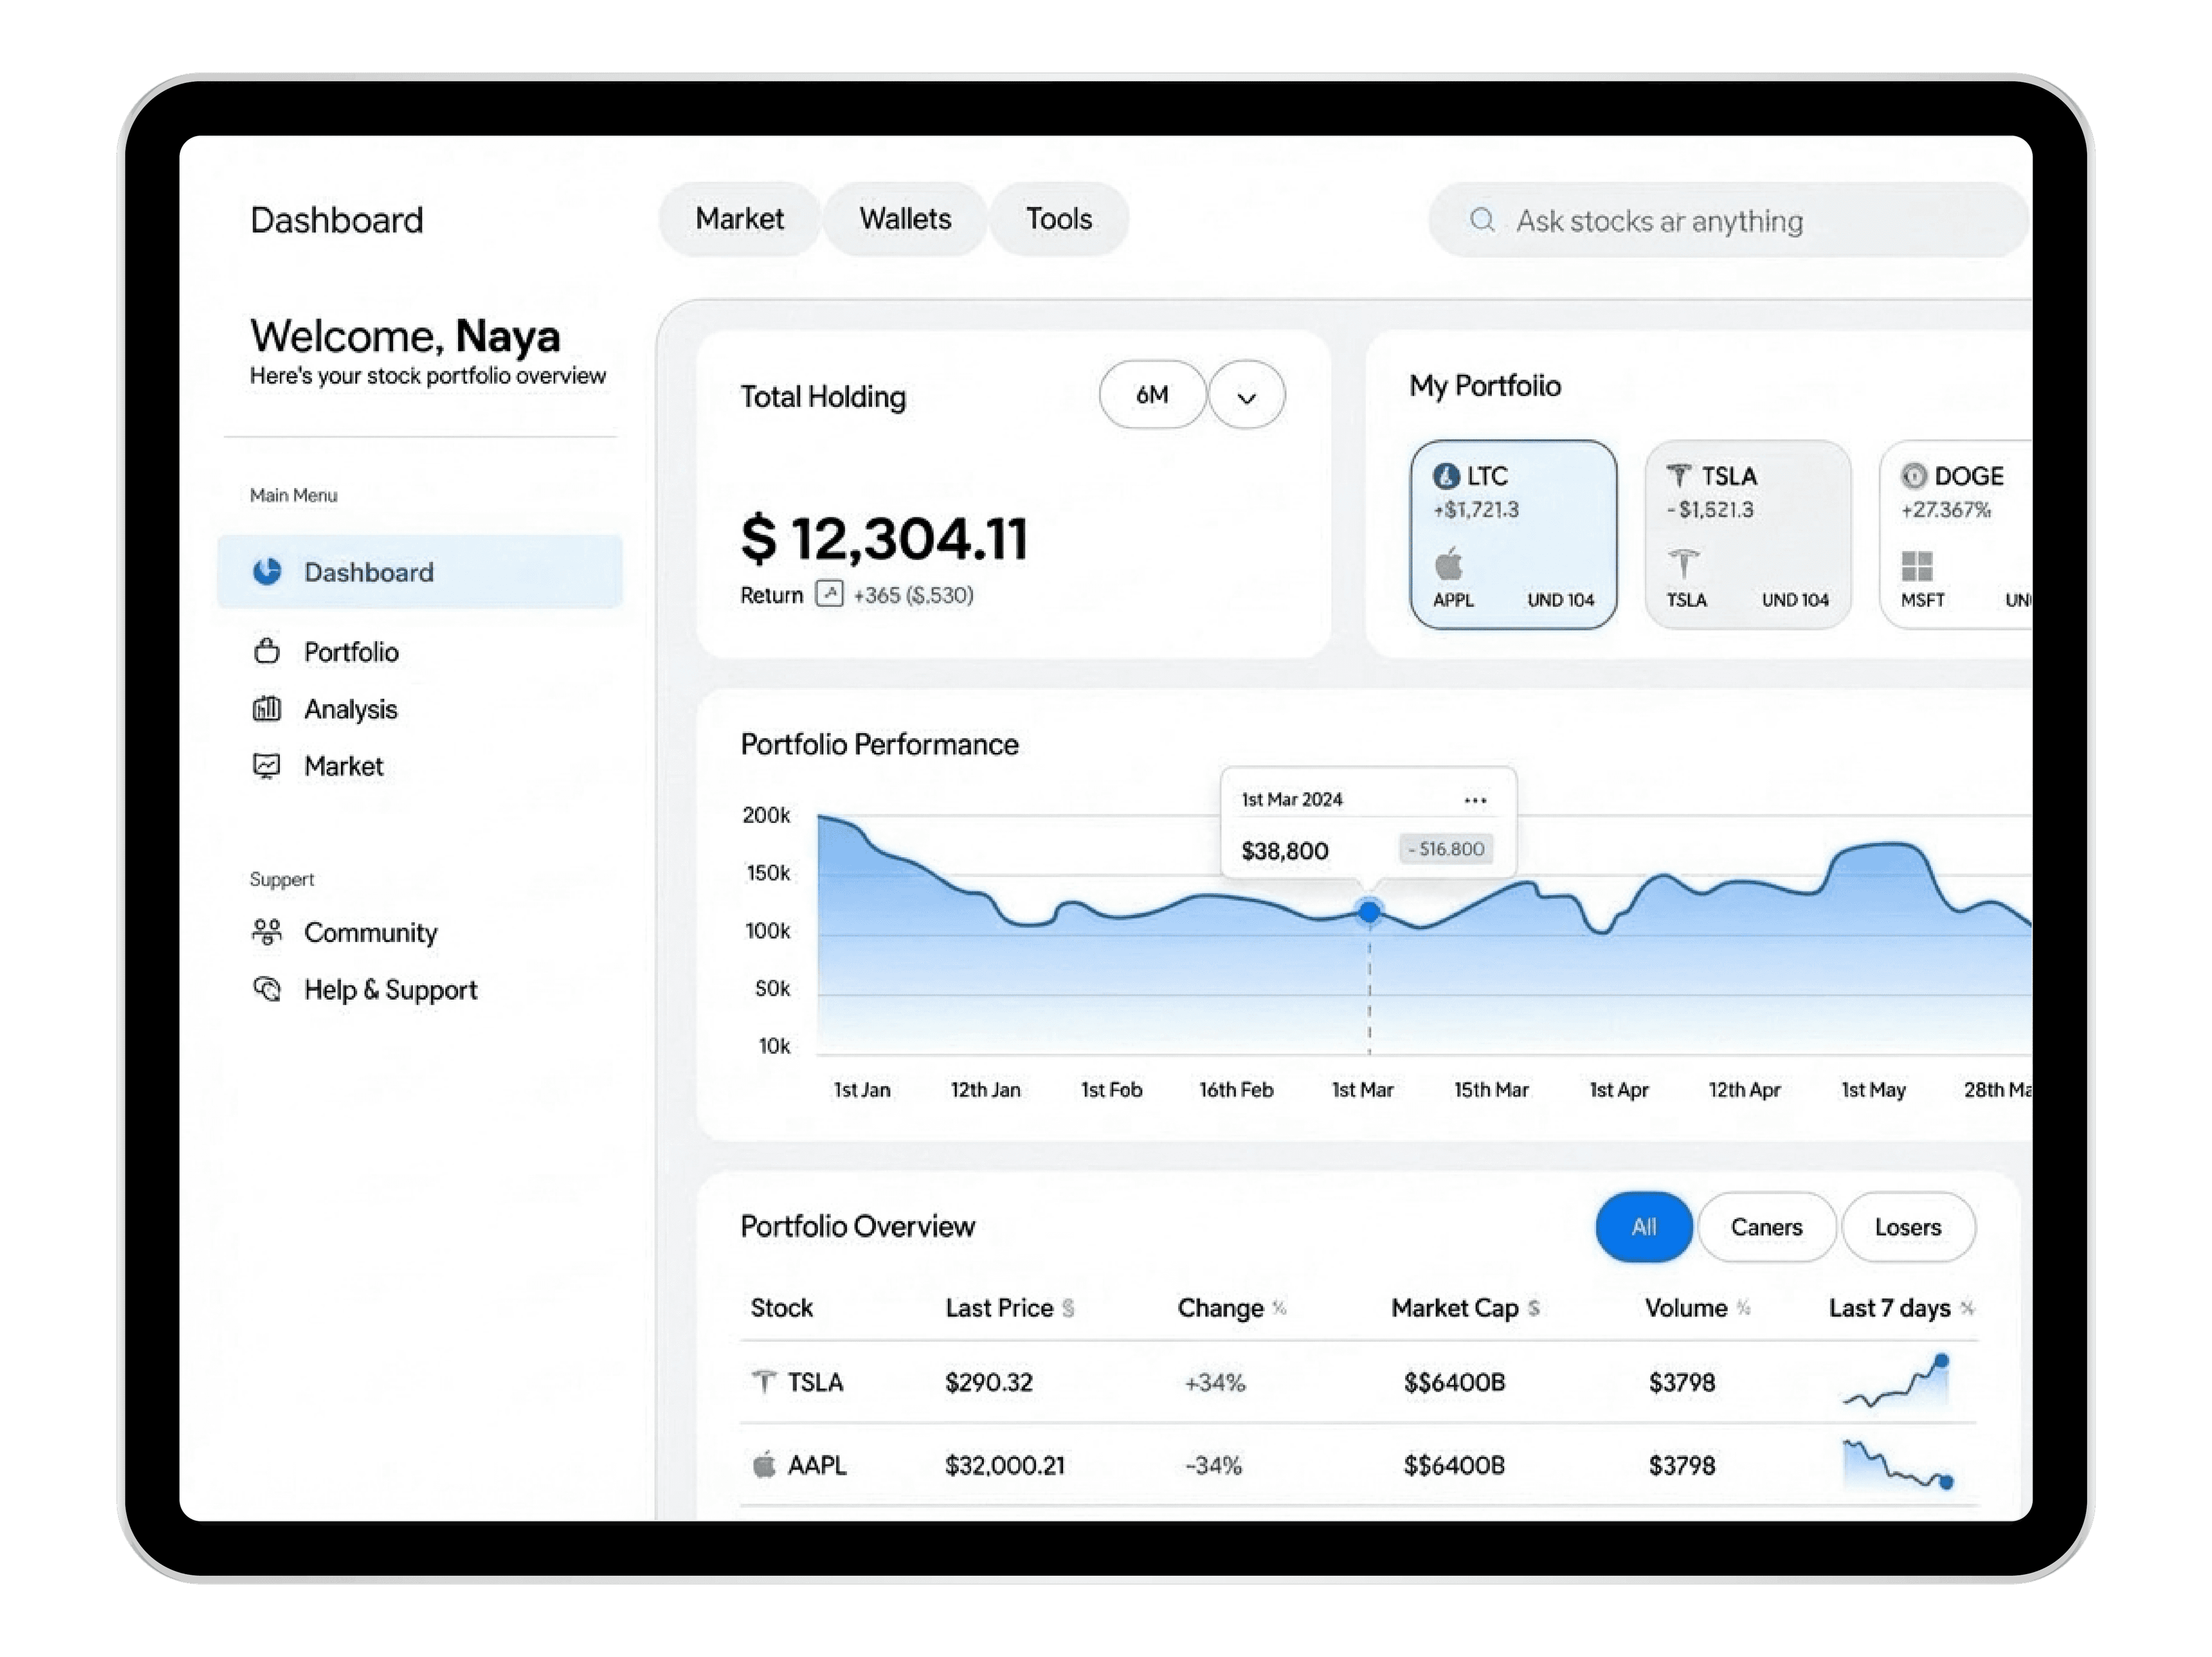Select the LTC portfolio card
2212x1657 pixels.
[1513, 535]
